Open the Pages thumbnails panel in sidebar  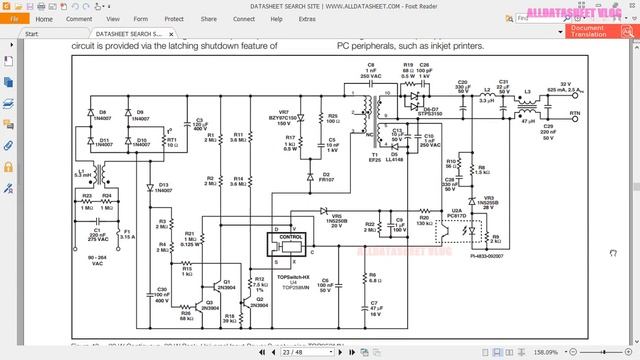8,82
